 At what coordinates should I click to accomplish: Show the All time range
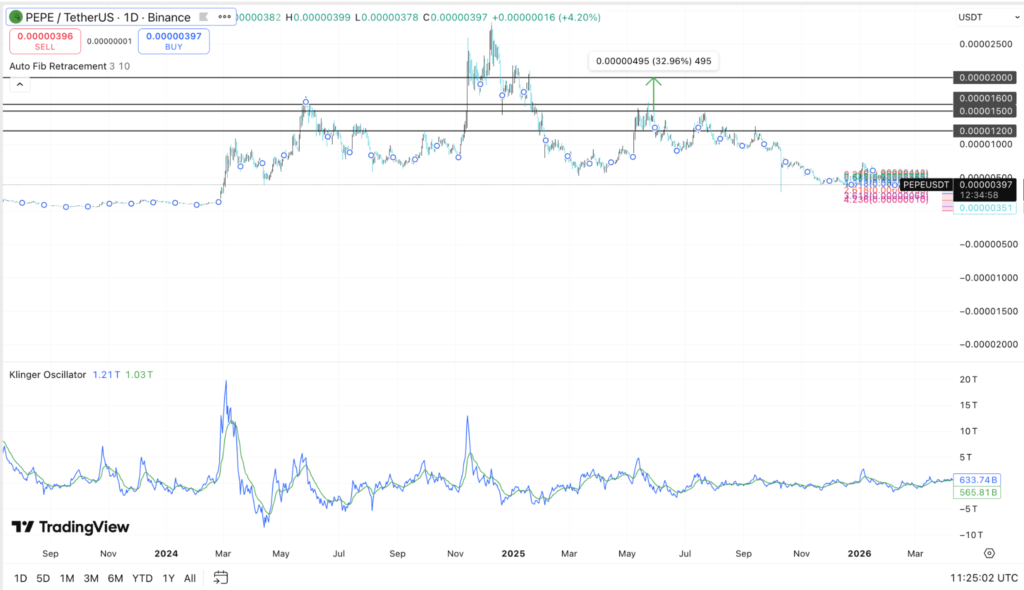click(190, 578)
